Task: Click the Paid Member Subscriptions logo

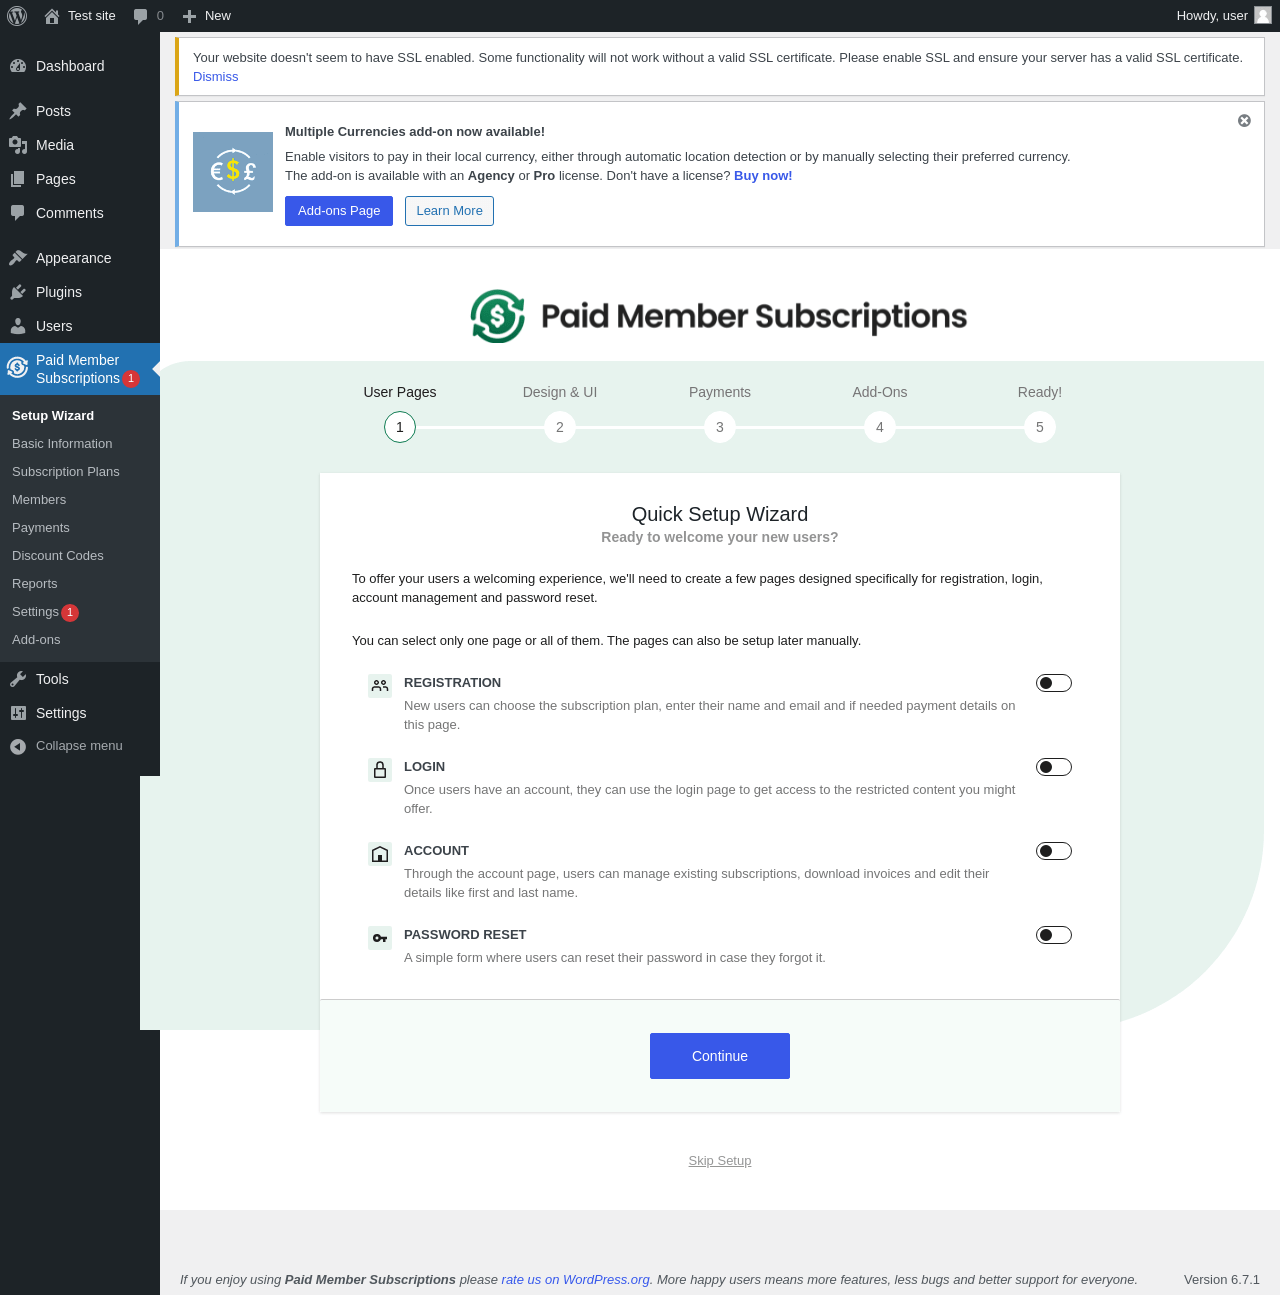Action: click(719, 316)
